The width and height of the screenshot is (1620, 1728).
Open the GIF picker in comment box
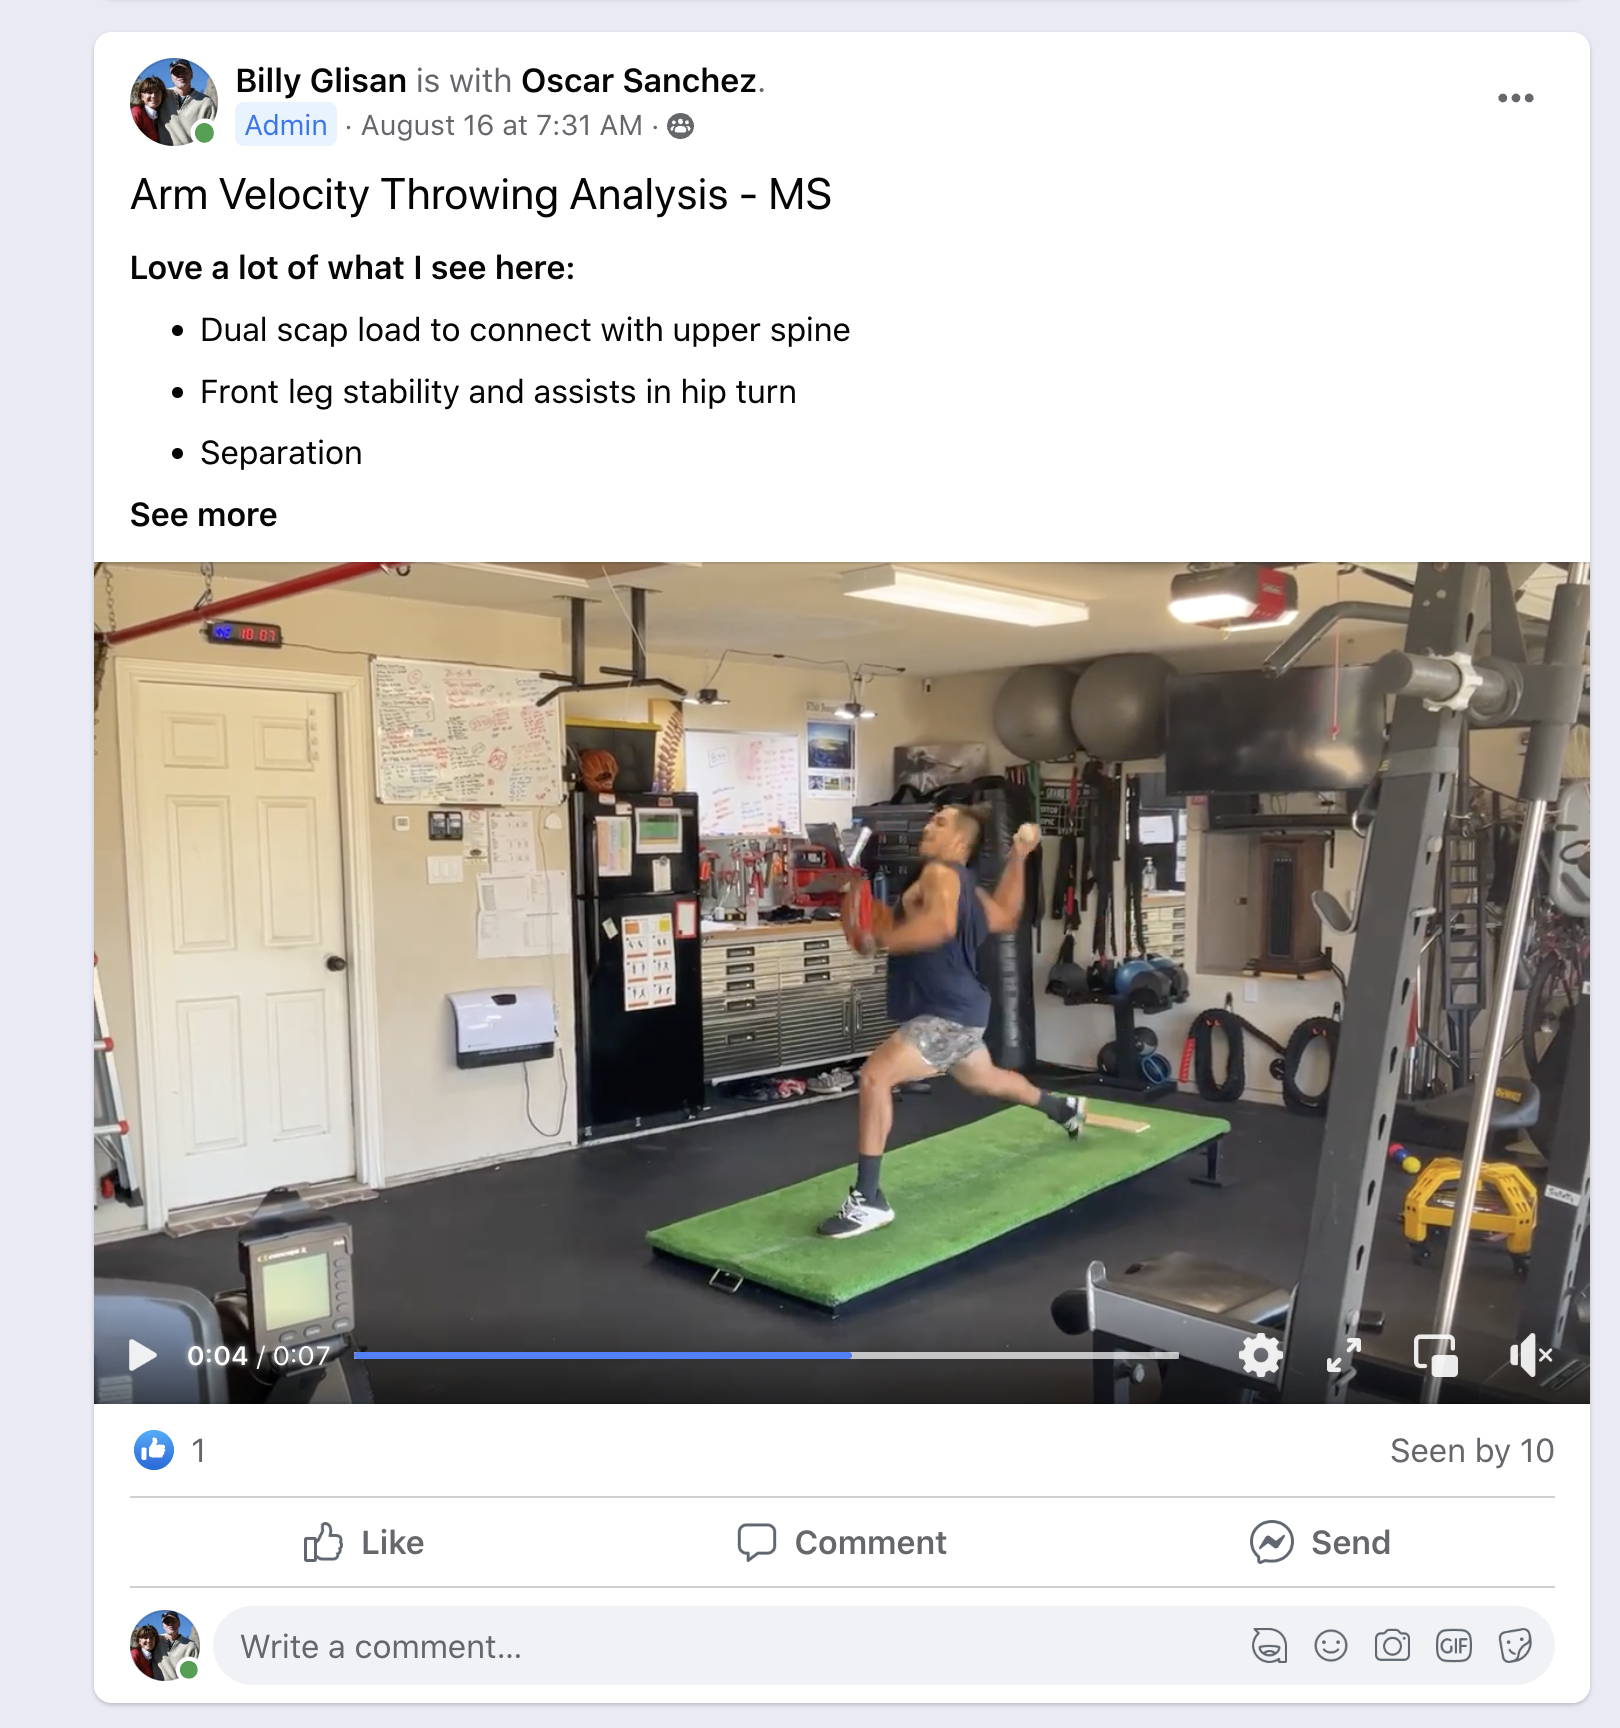pos(1453,1645)
